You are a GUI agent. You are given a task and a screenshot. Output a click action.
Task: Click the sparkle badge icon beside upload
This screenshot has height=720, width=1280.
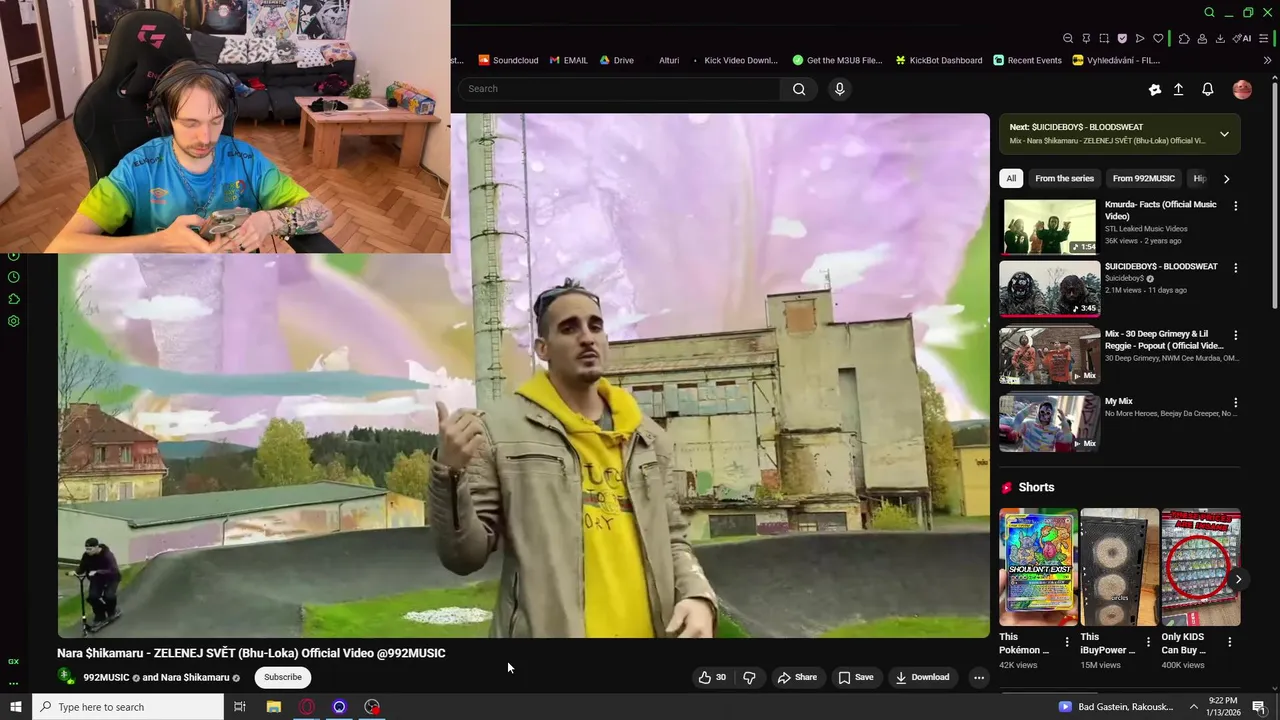coord(1155,89)
